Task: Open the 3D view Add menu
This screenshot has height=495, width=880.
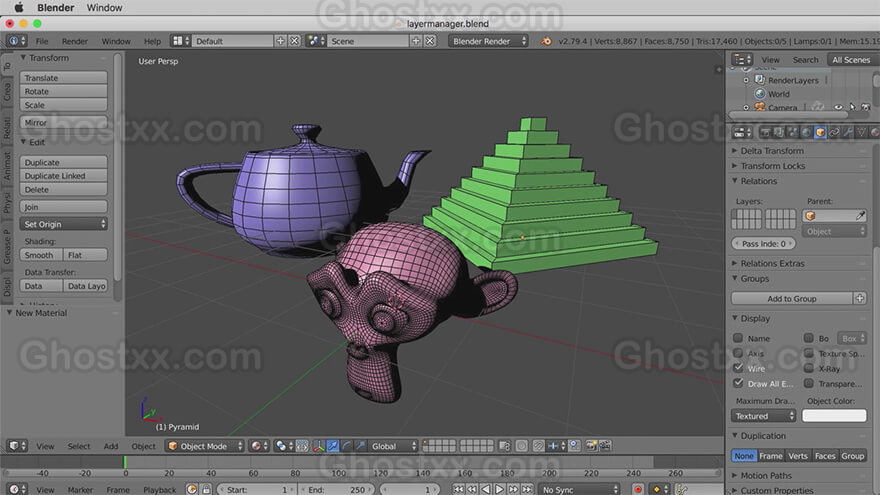Action: 111,446
